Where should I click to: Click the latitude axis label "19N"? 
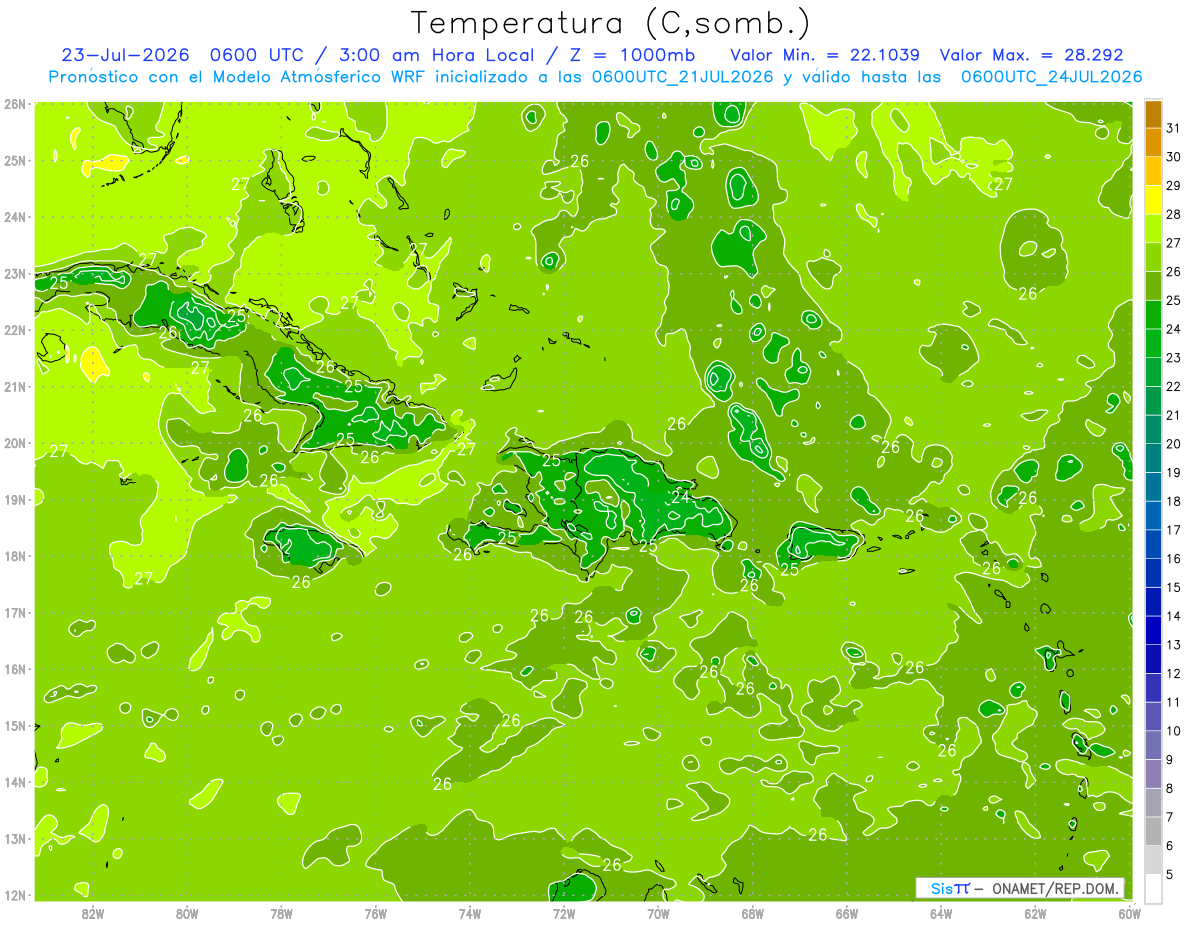click(15, 500)
